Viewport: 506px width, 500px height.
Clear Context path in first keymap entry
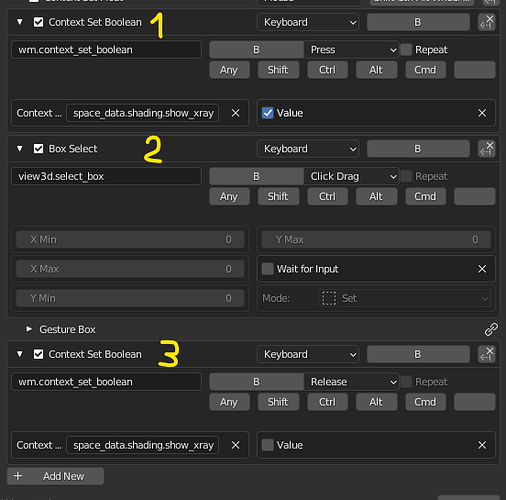click(x=235, y=113)
